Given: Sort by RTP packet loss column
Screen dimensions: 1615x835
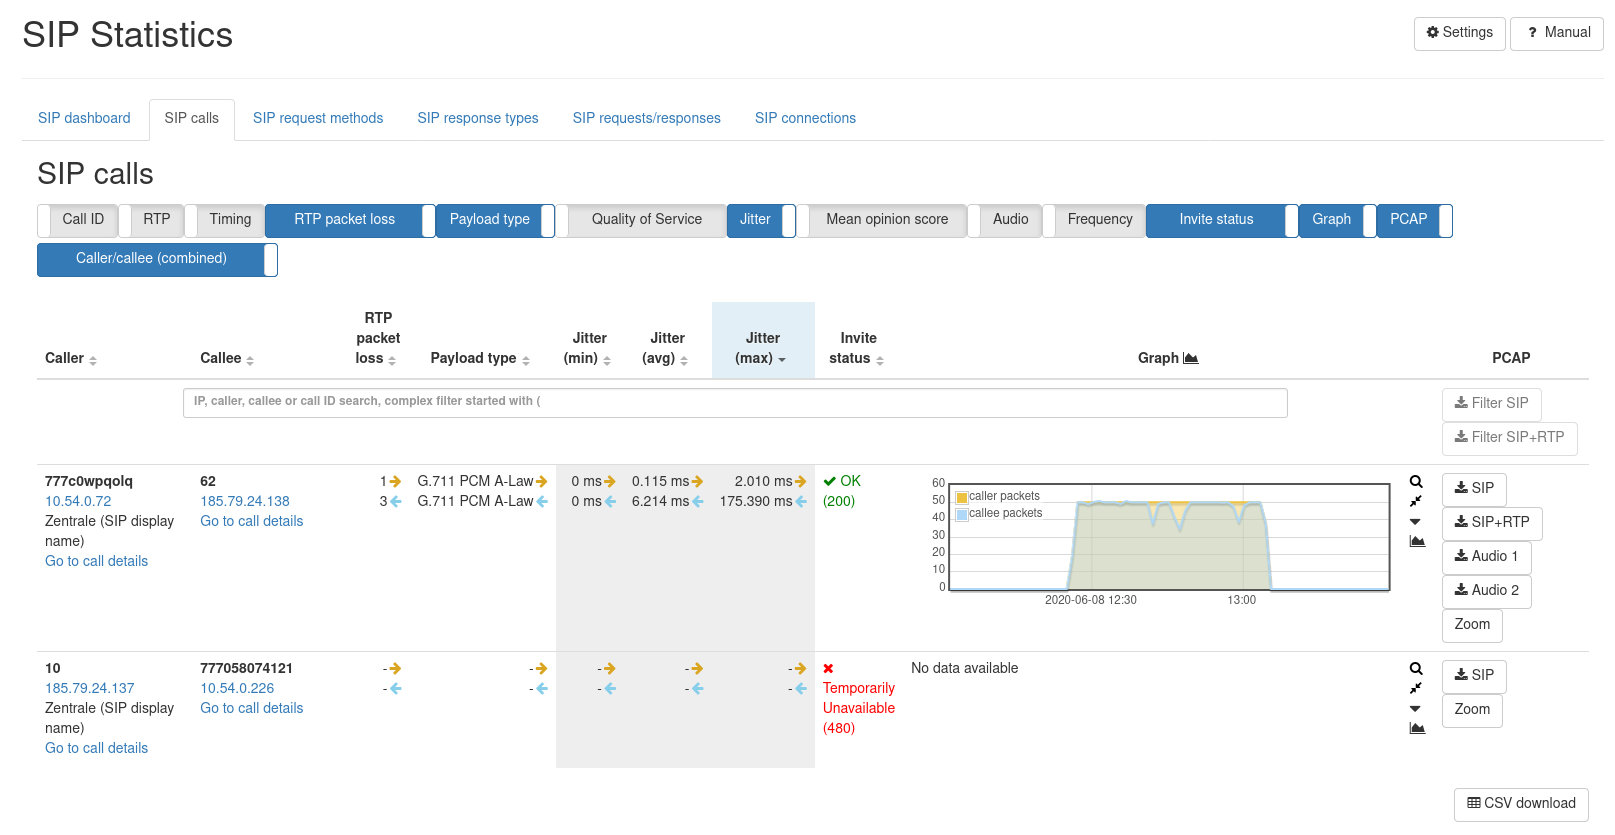Looking at the screenshot, I should tap(392, 360).
